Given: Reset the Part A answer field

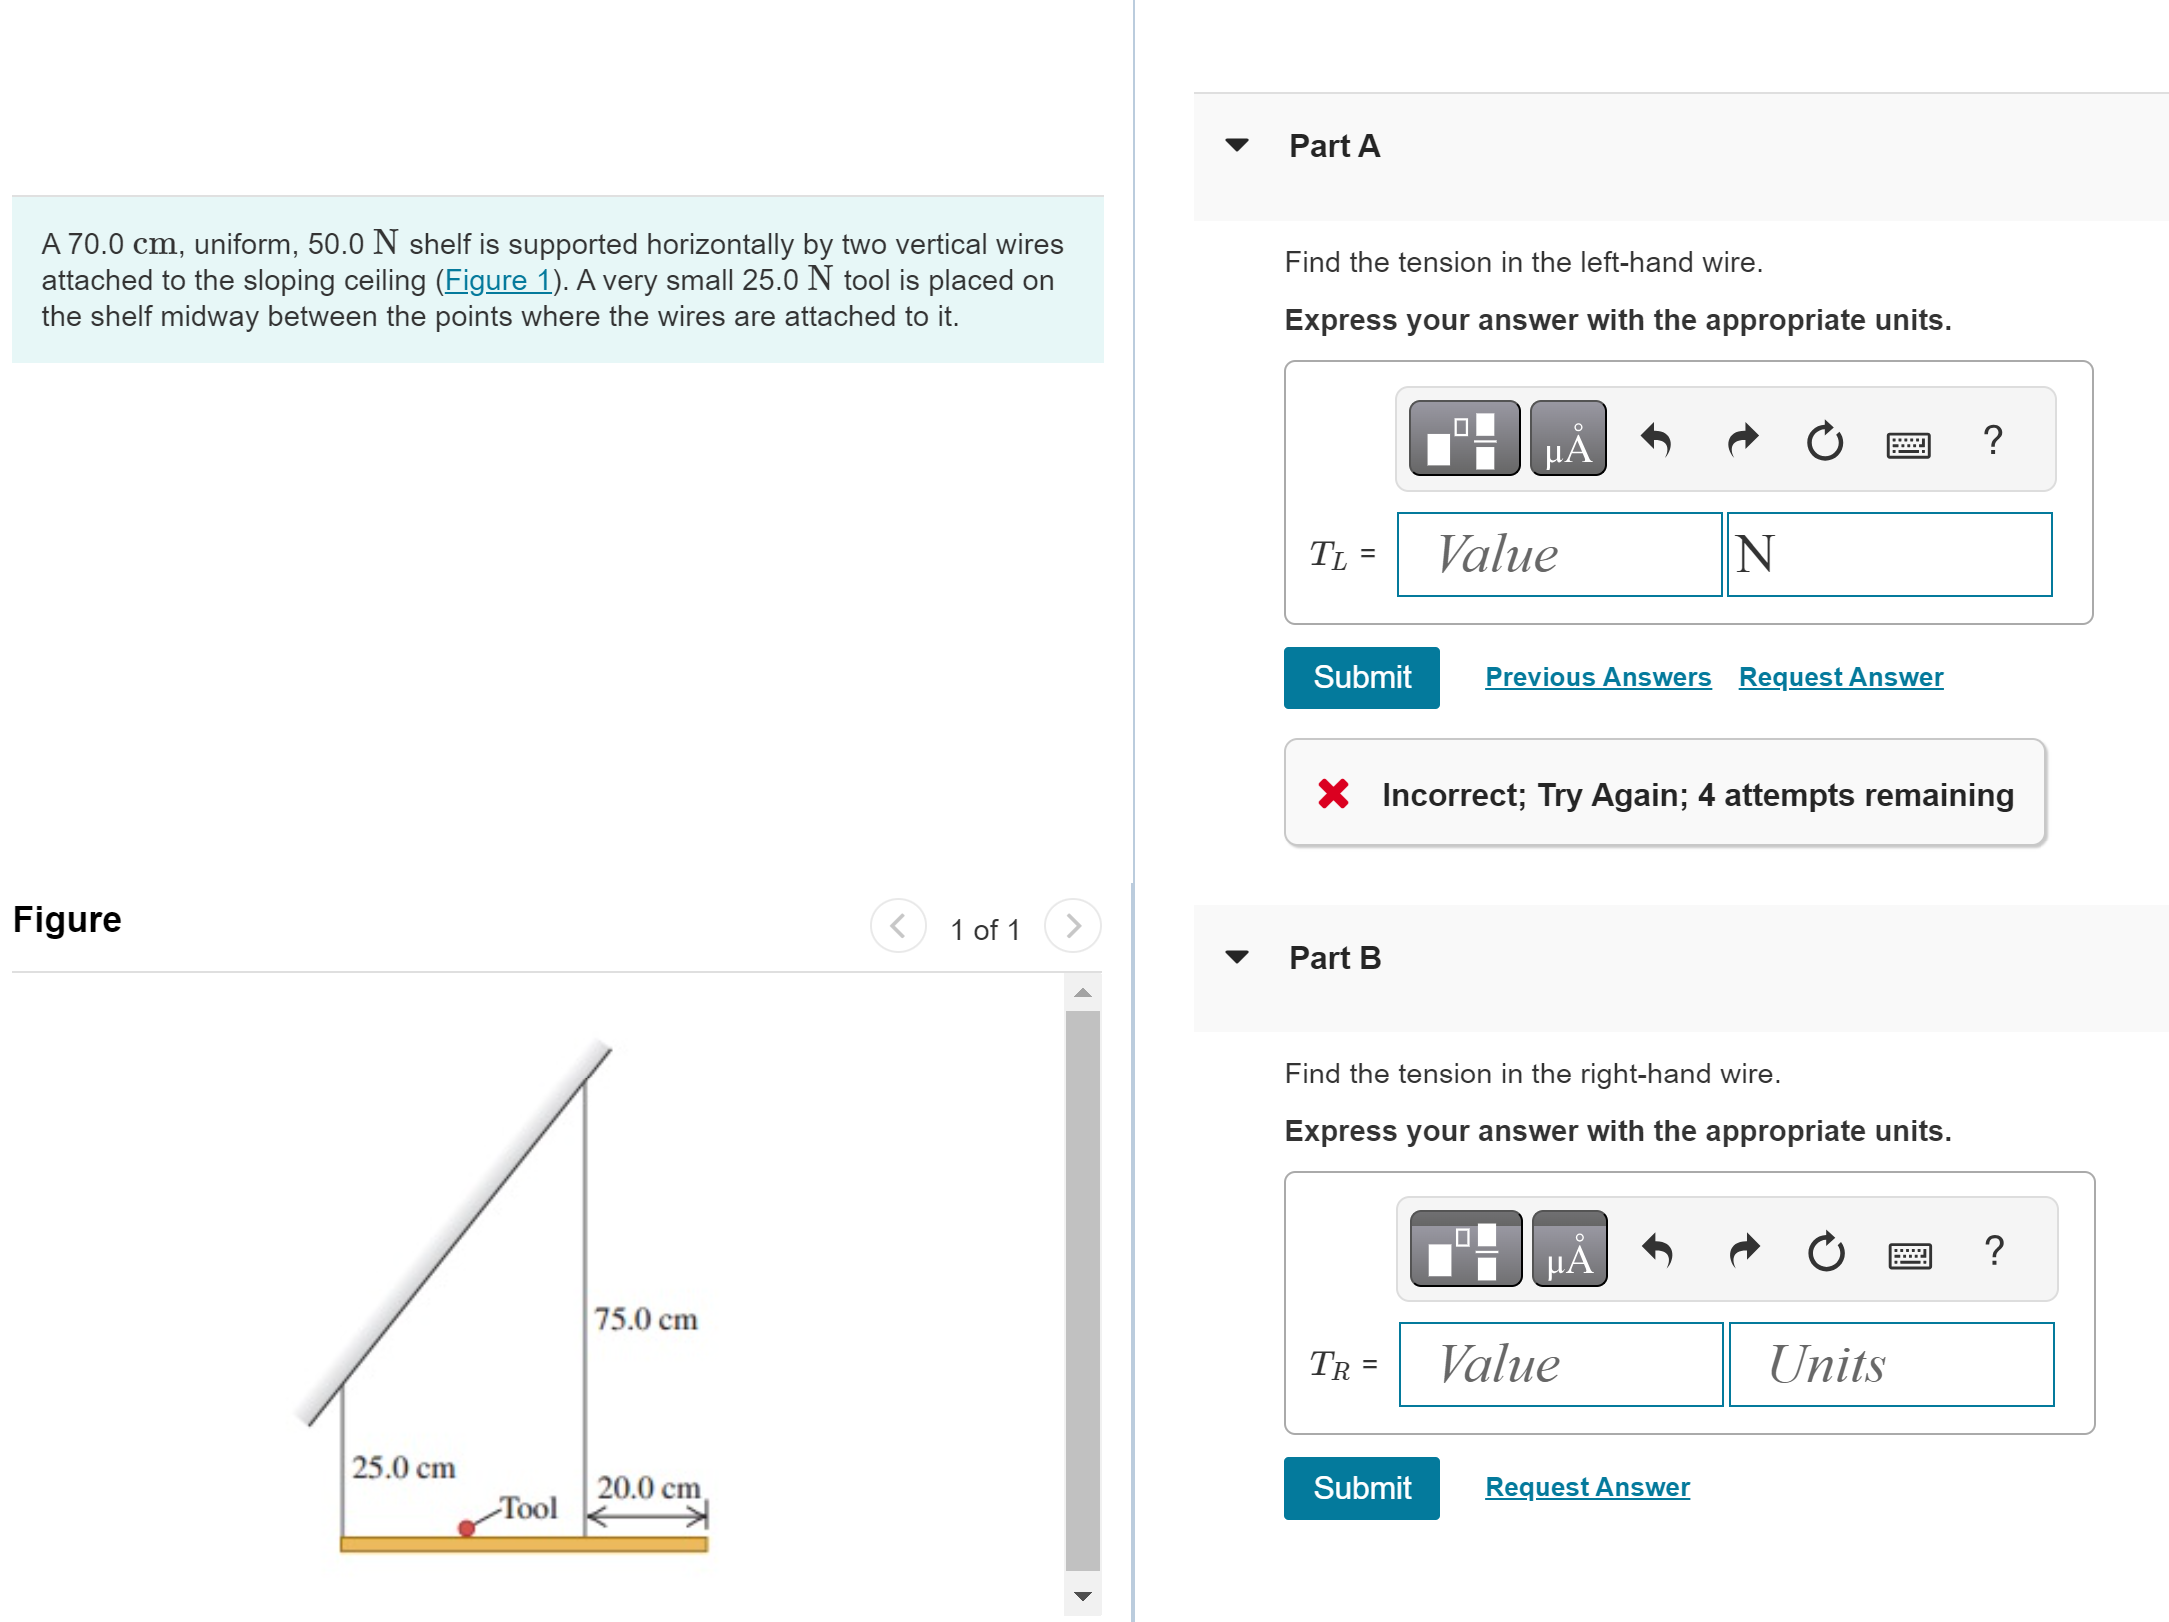Looking at the screenshot, I should coord(1824,439).
